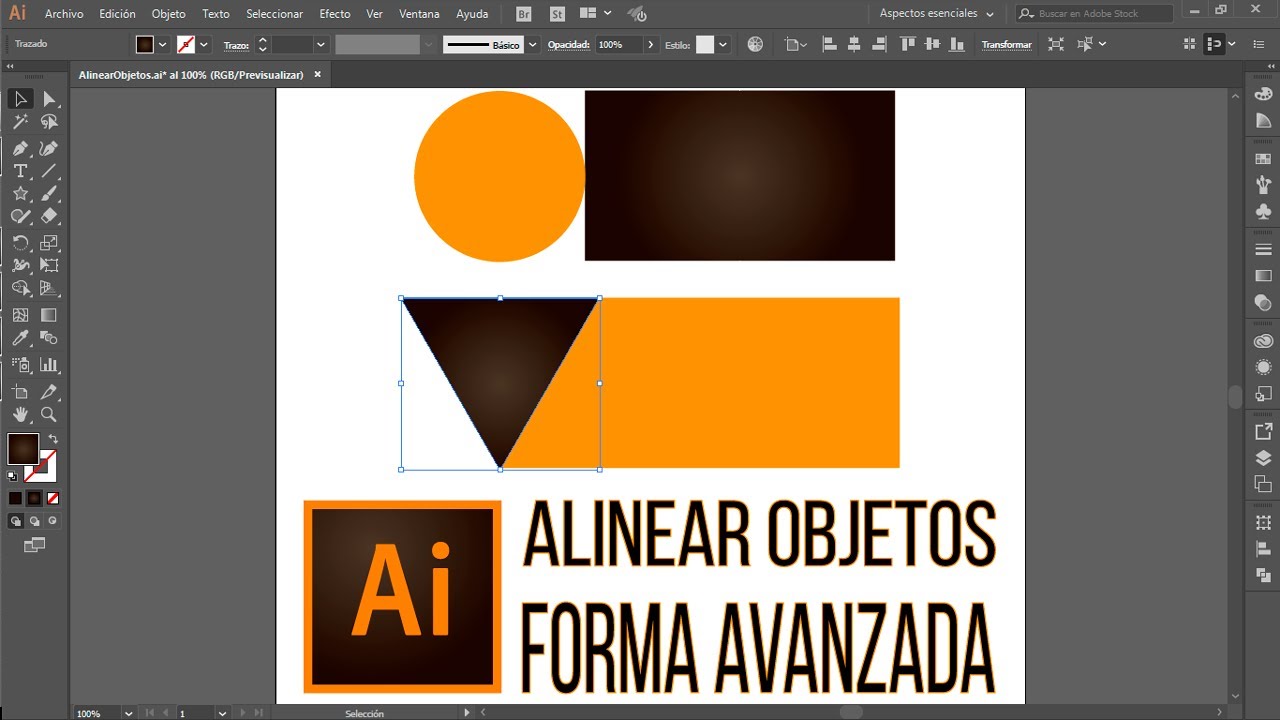Swap fill and stroke colors arrow
Image resolution: width=1280 pixels, height=720 pixels.
coord(53,439)
